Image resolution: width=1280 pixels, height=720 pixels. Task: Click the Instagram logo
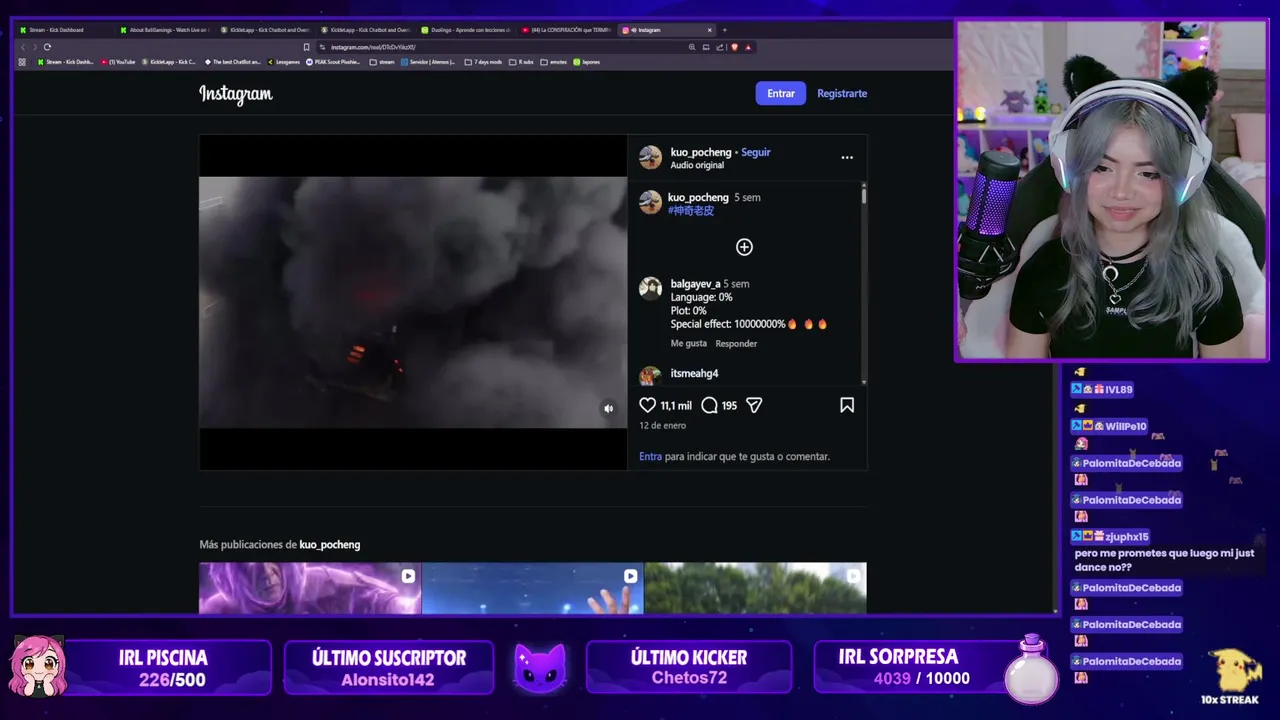tap(236, 94)
